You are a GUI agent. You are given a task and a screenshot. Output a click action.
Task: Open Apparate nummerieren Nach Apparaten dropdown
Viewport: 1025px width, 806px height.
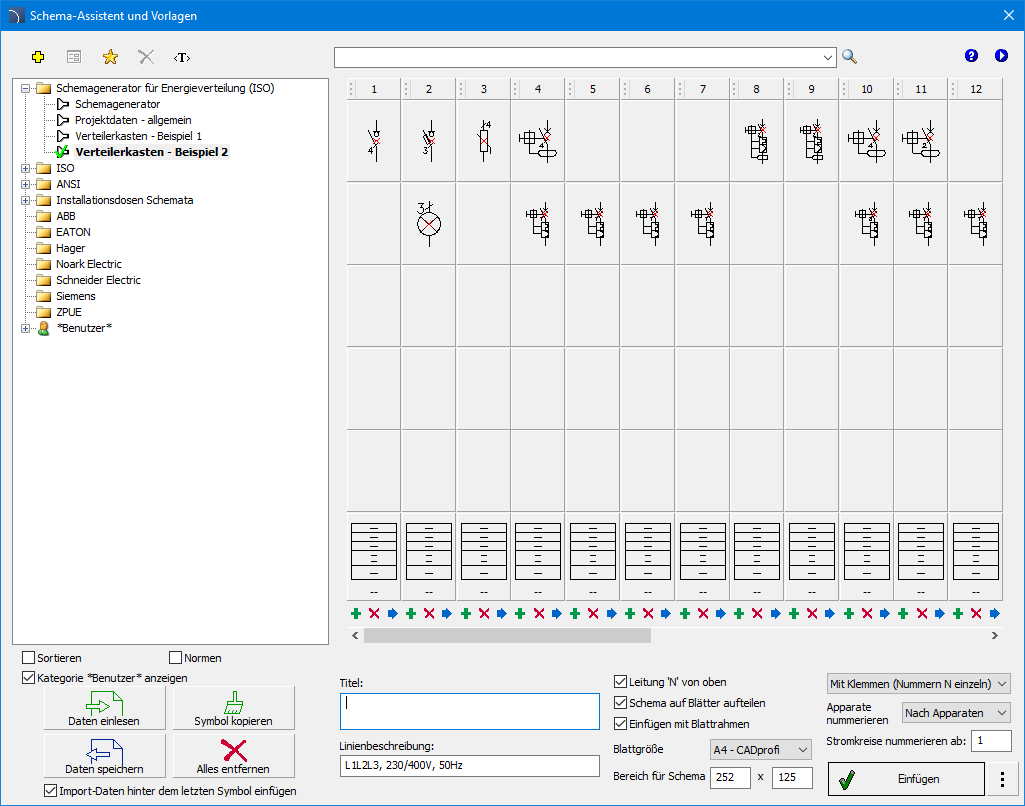point(956,713)
